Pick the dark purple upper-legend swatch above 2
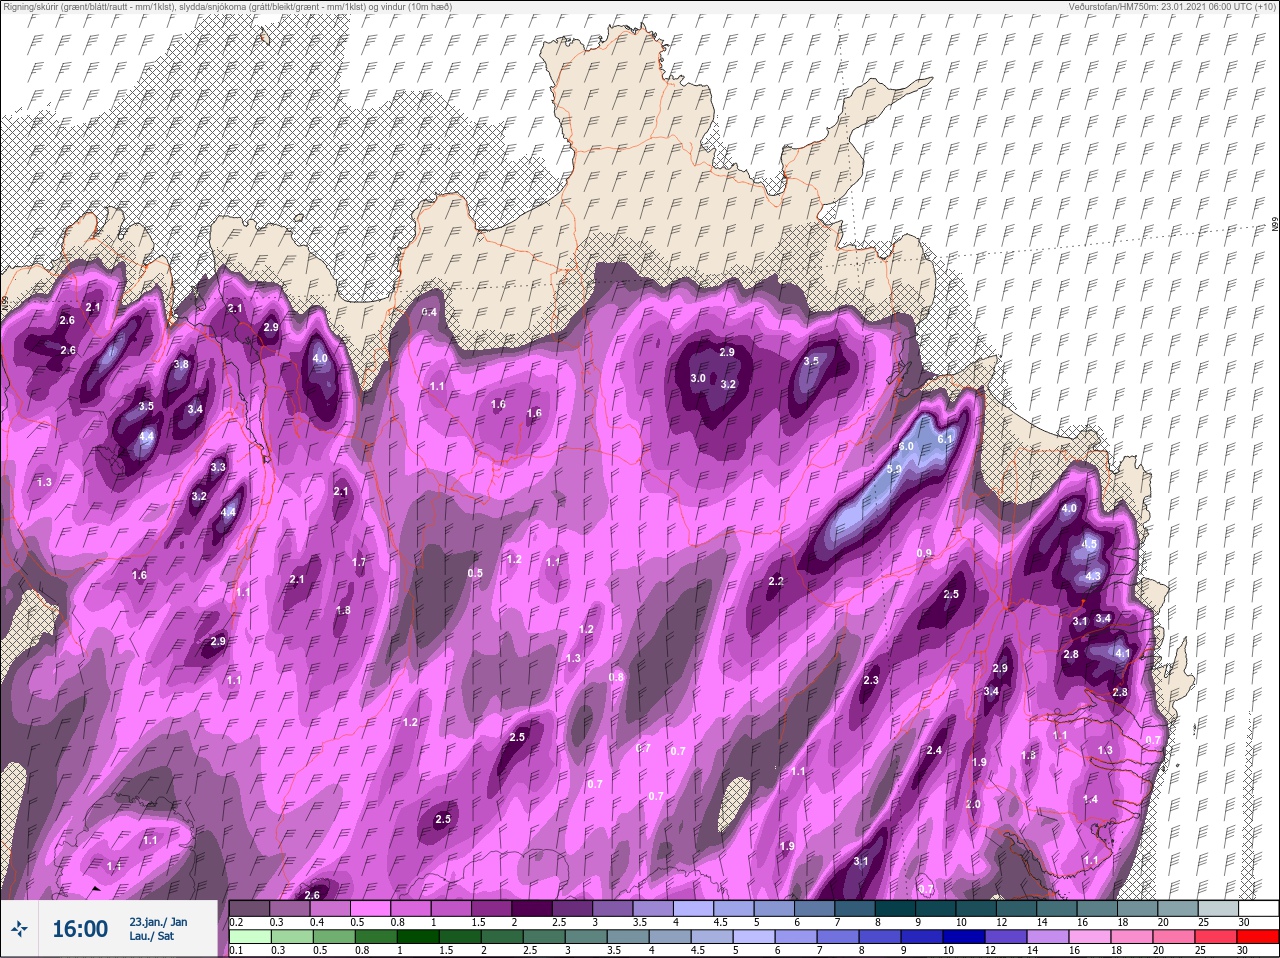Viewport: 1280px width, 958px height. [532, 908]
